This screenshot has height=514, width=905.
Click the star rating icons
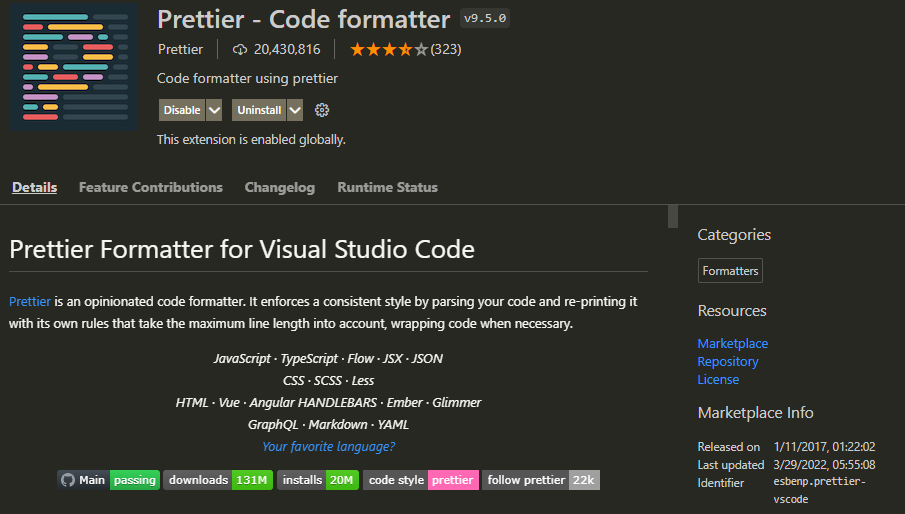(x=389, y=50)
